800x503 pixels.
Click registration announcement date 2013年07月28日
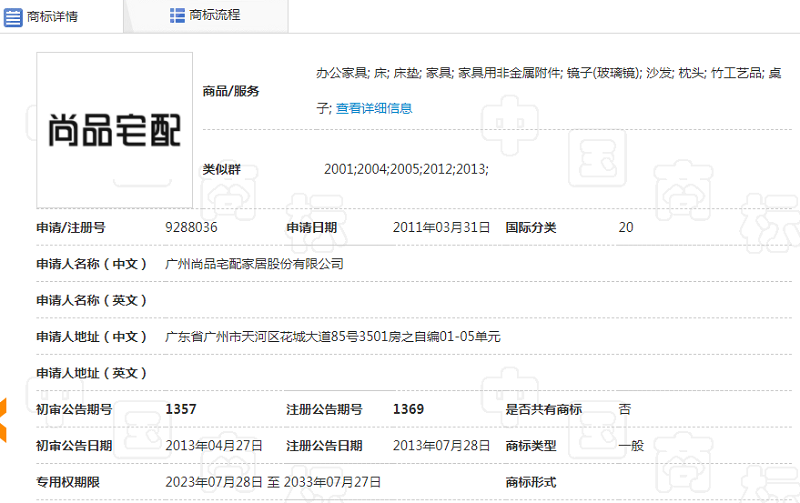(x=441, y=446)
